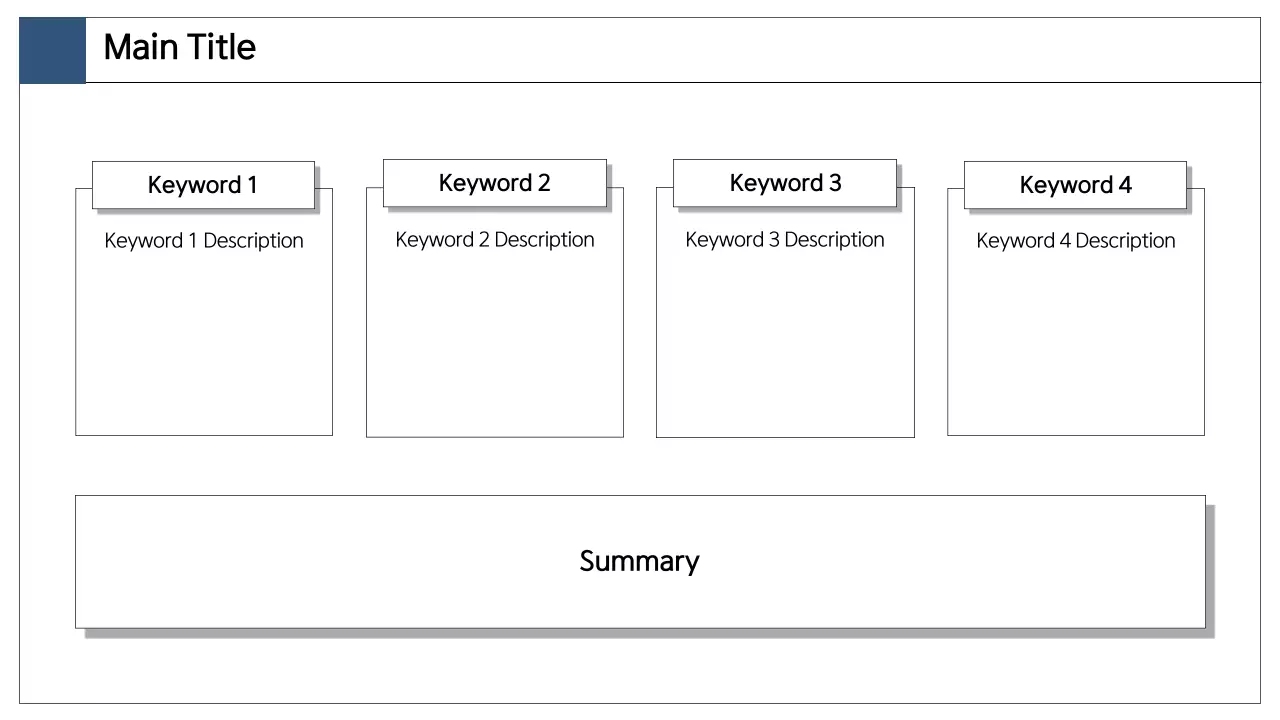Pick the Keyword 3 header label
This screenshot has height=720, width=1280.
point(785,183)
